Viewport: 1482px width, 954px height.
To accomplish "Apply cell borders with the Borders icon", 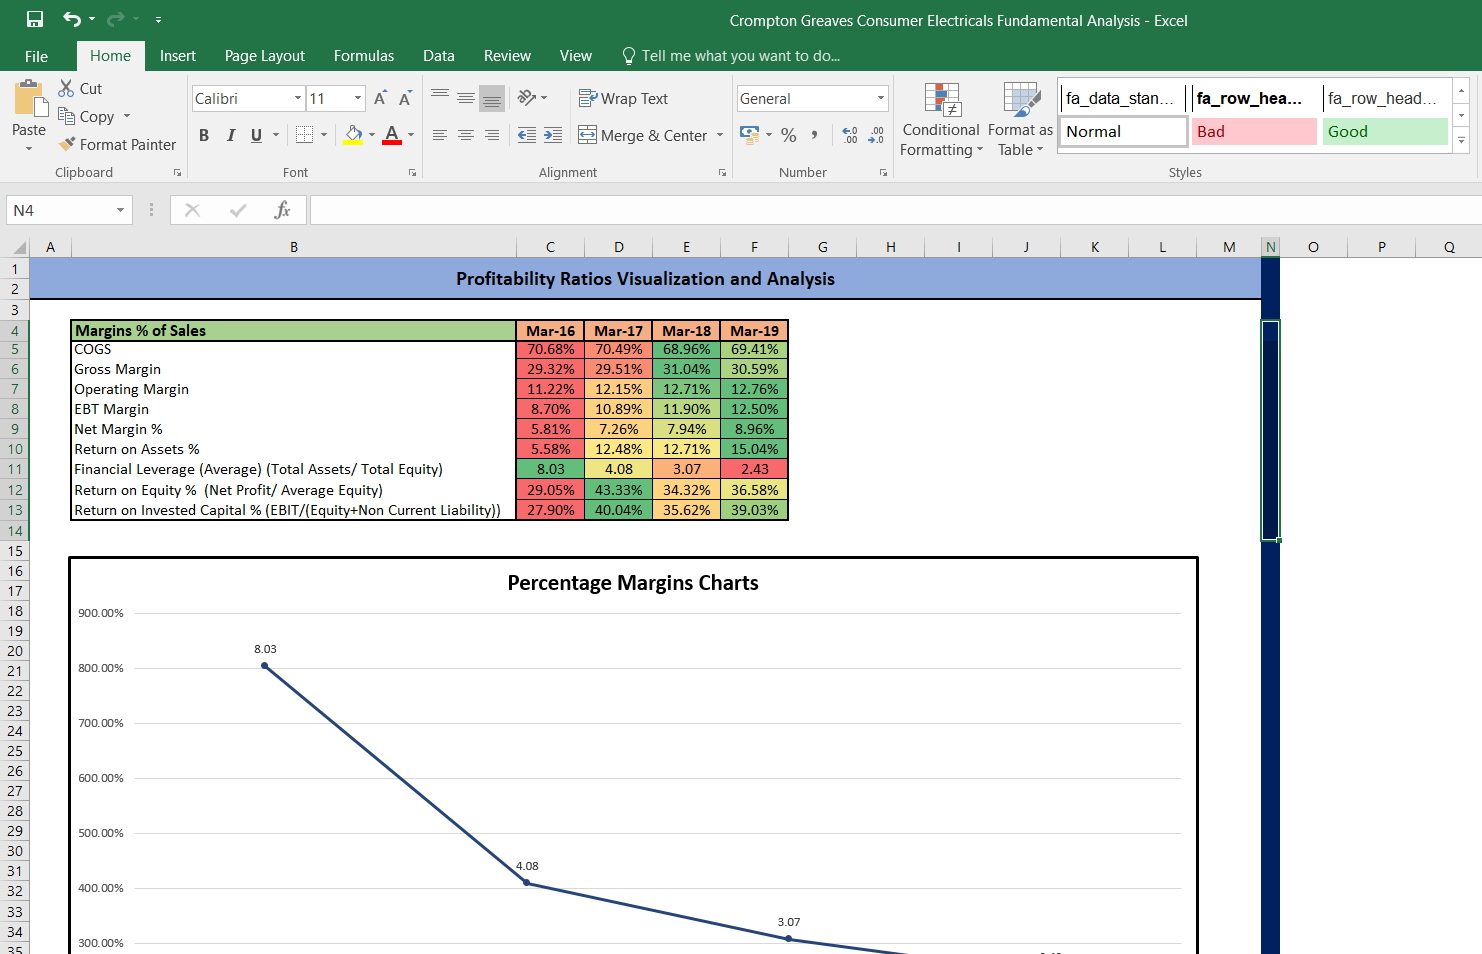I will (x=305, y=135).
